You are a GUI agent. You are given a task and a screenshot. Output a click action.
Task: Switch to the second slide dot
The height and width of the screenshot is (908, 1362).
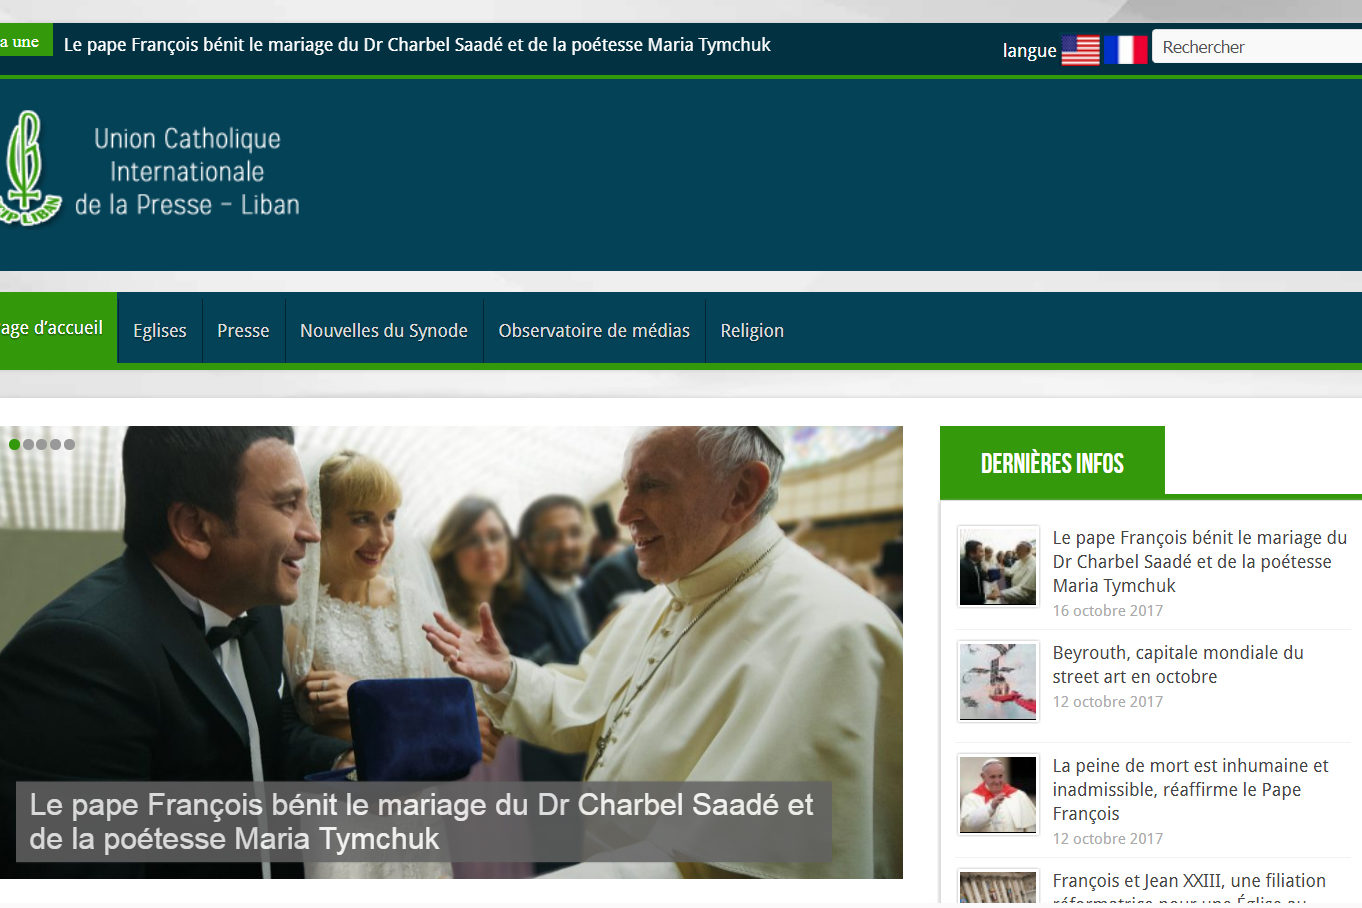click(x=28, y=444)
